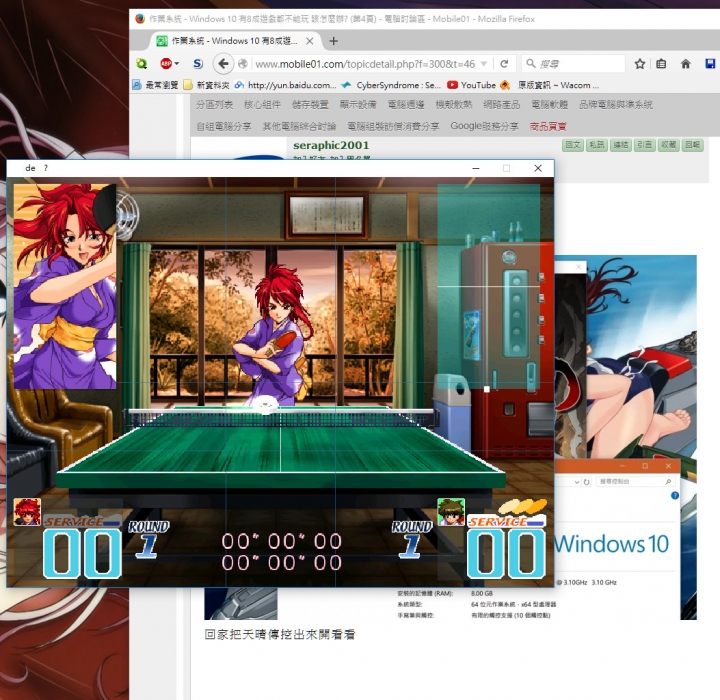Click the post text 回家把天晴傳挖出來開看看
Viewport: 720px width, 700px height.
click(280, 635)
